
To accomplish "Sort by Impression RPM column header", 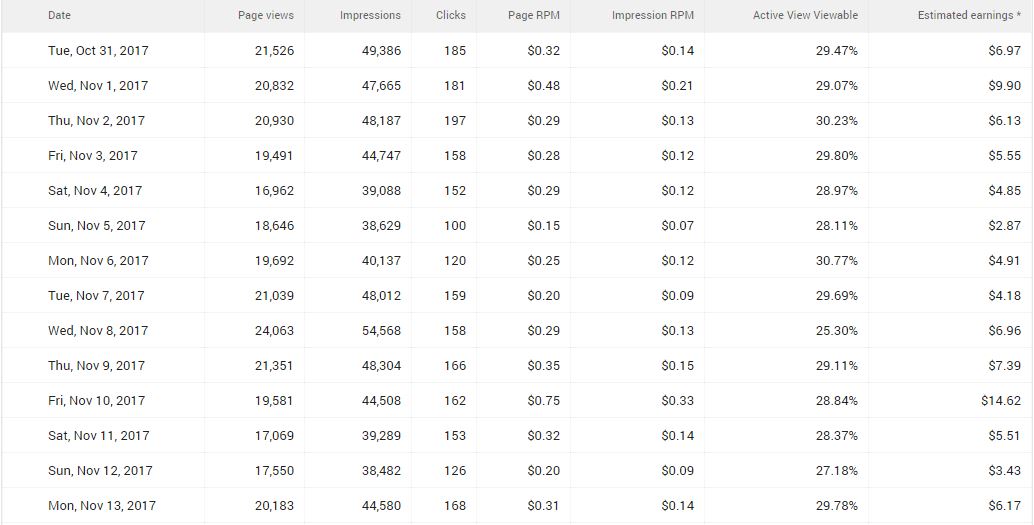I will click(652, 15).
